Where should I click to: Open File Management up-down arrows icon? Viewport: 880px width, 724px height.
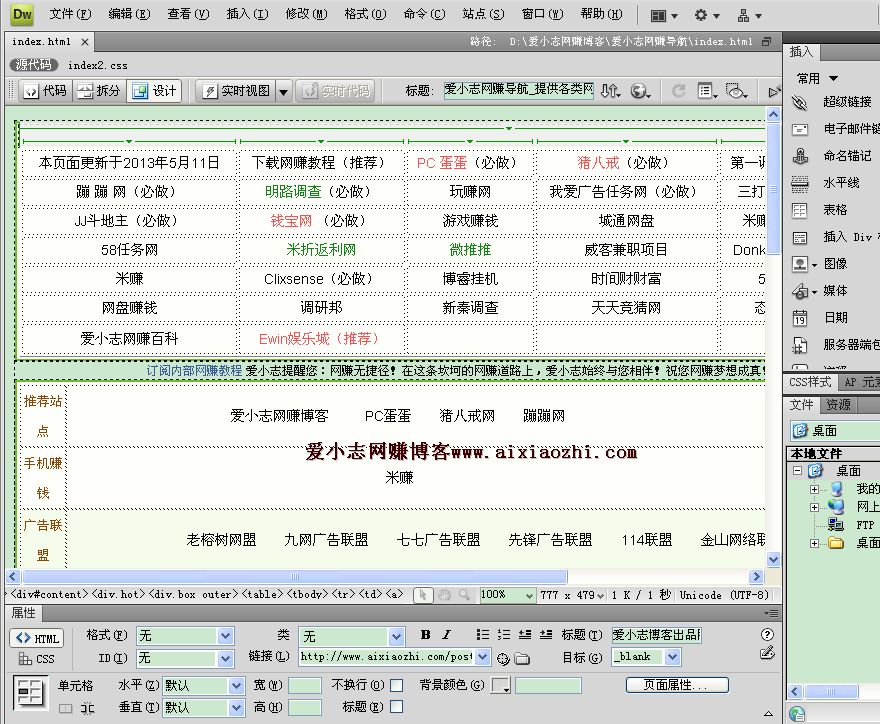pyautogui.click(x=610, y=90)
